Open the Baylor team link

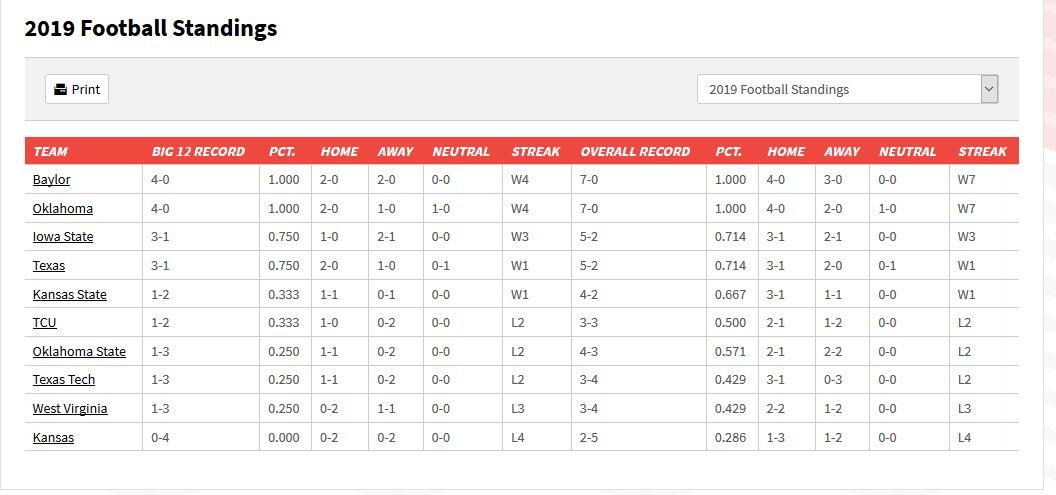click(51, 180)
